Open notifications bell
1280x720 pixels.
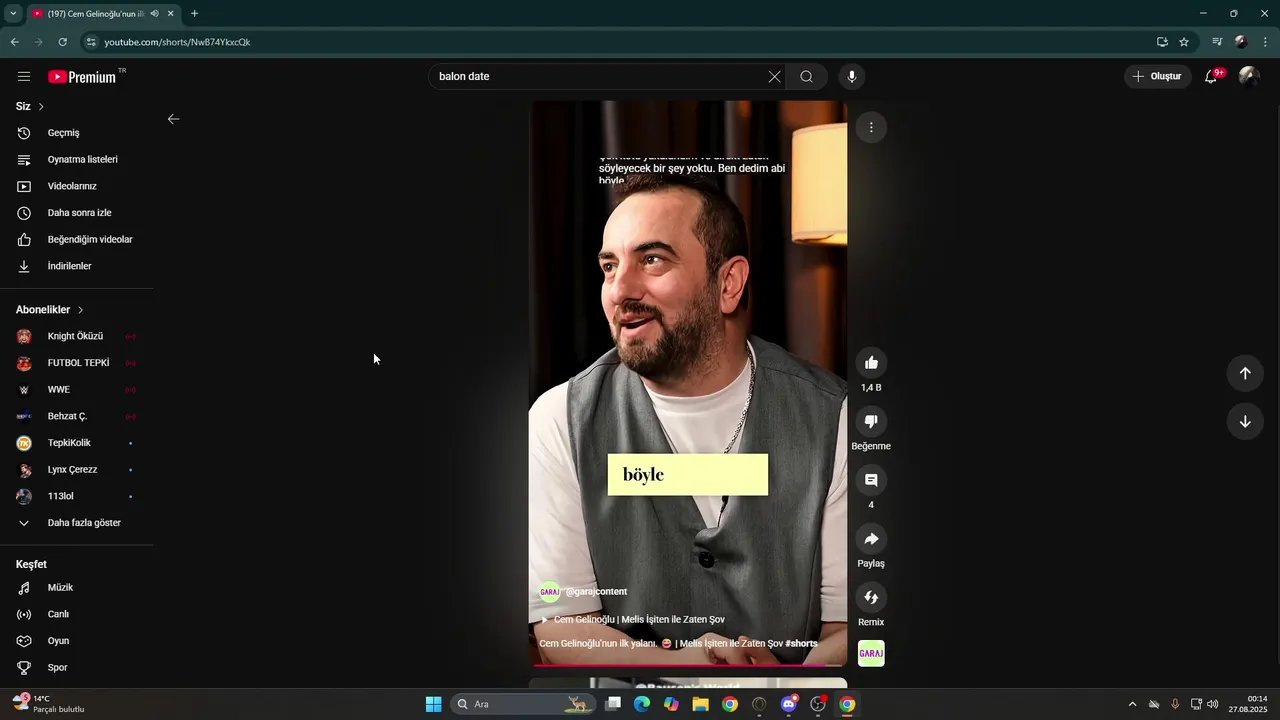click(x=1211, y=76)
